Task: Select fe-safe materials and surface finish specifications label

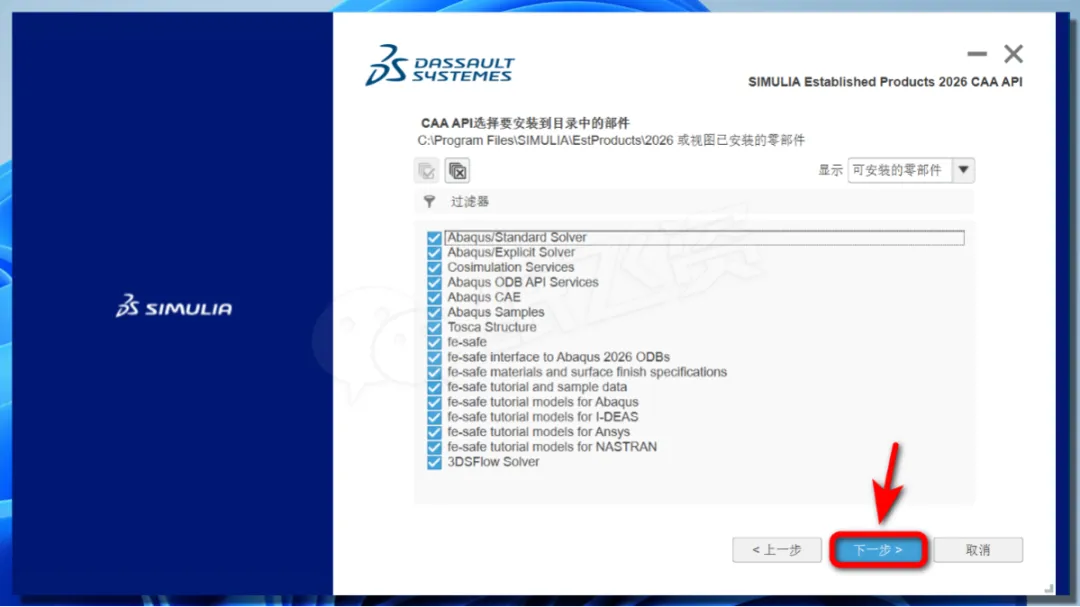Action: [587, 372]
